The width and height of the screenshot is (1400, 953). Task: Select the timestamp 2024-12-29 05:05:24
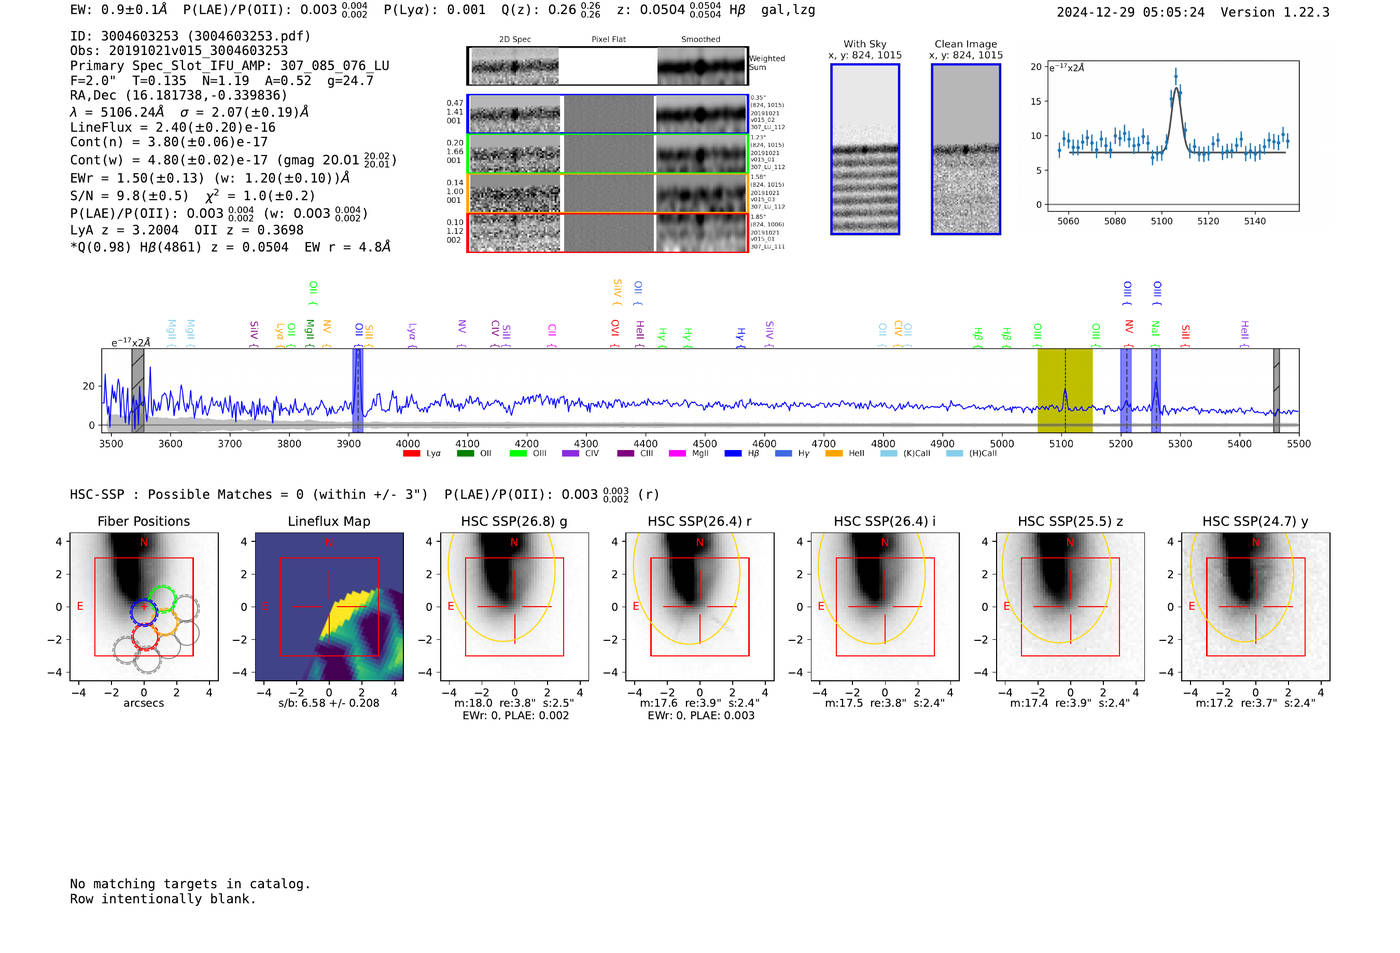click(x=1131, y=12)
